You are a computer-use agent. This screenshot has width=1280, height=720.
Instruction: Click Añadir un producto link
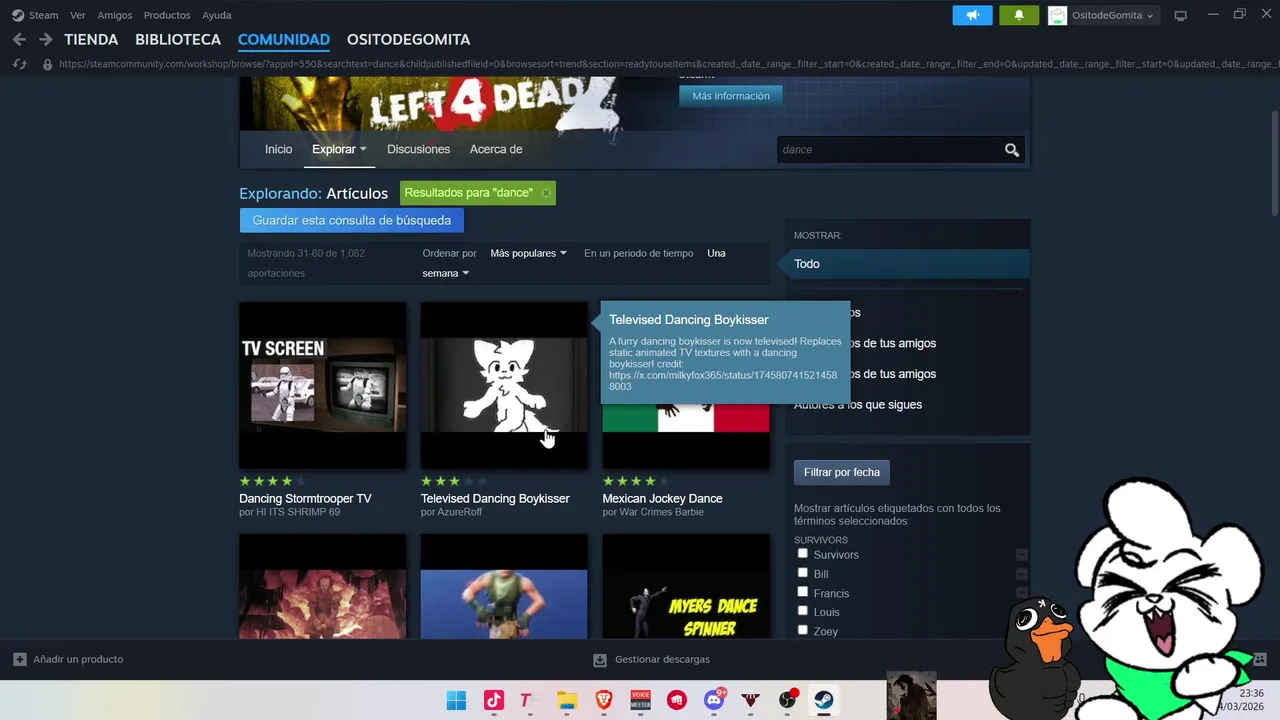78,660
